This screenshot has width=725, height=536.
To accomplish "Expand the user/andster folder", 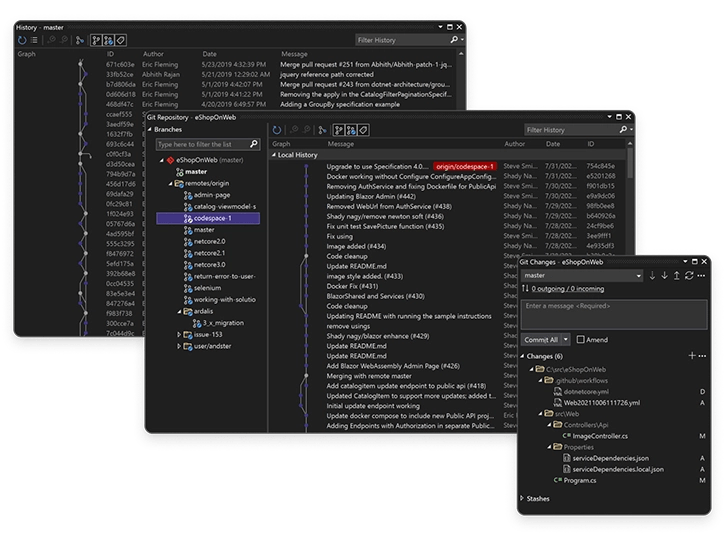I will (x=179, y=346).
